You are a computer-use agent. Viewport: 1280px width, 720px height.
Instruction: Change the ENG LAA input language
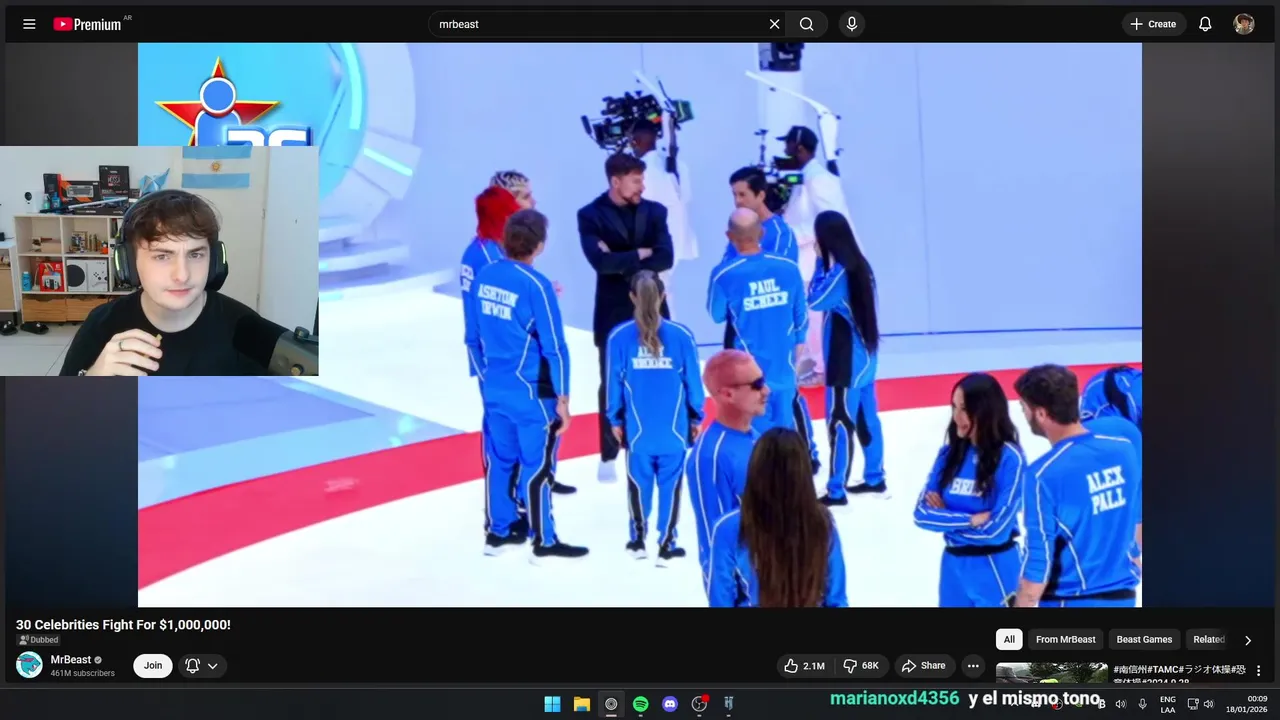[x=1168, y=704]
